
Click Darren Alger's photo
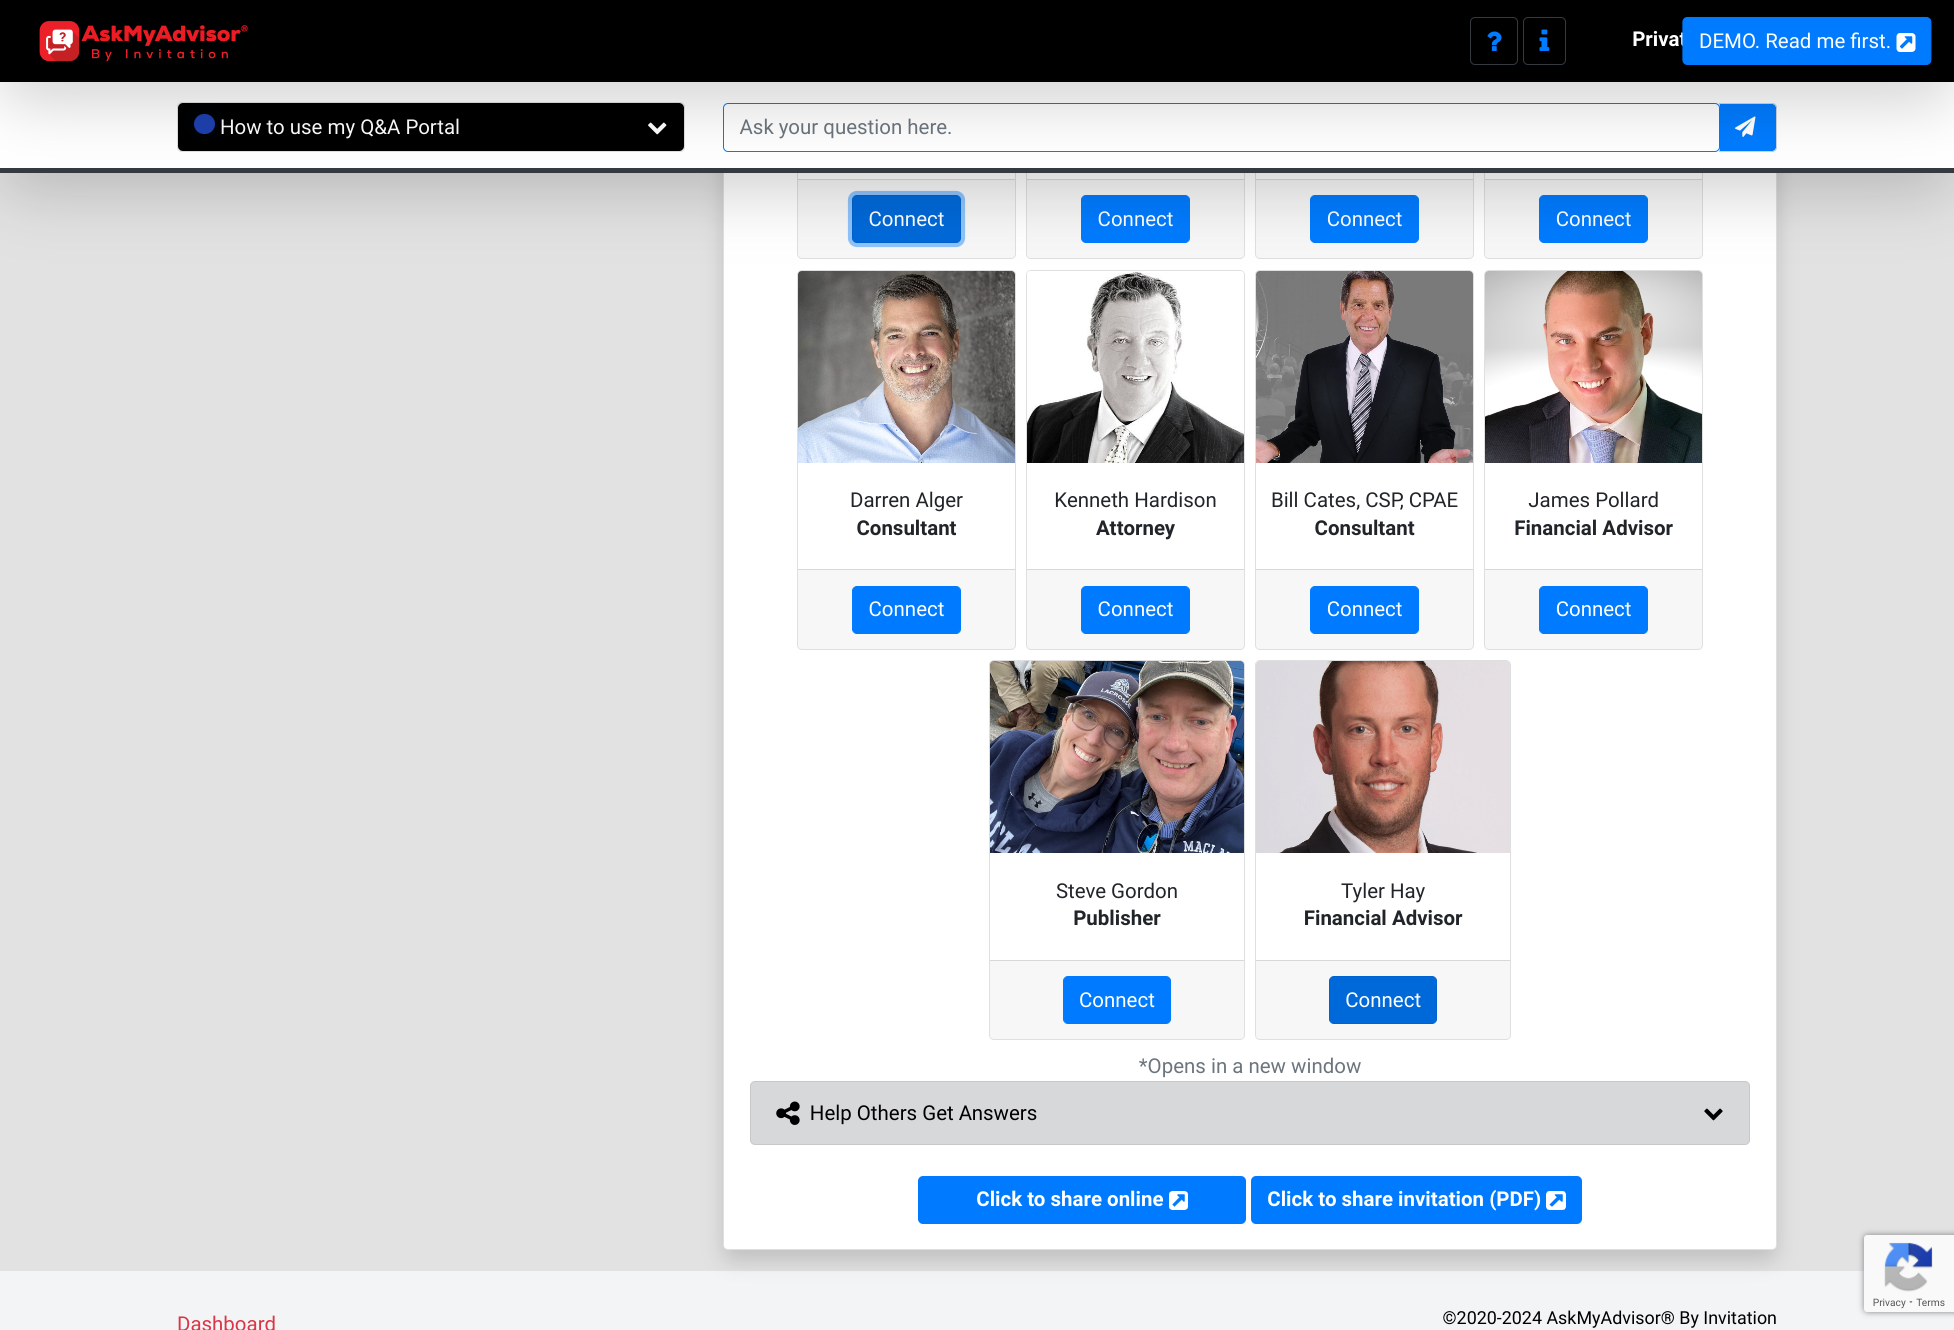[906, 367]
